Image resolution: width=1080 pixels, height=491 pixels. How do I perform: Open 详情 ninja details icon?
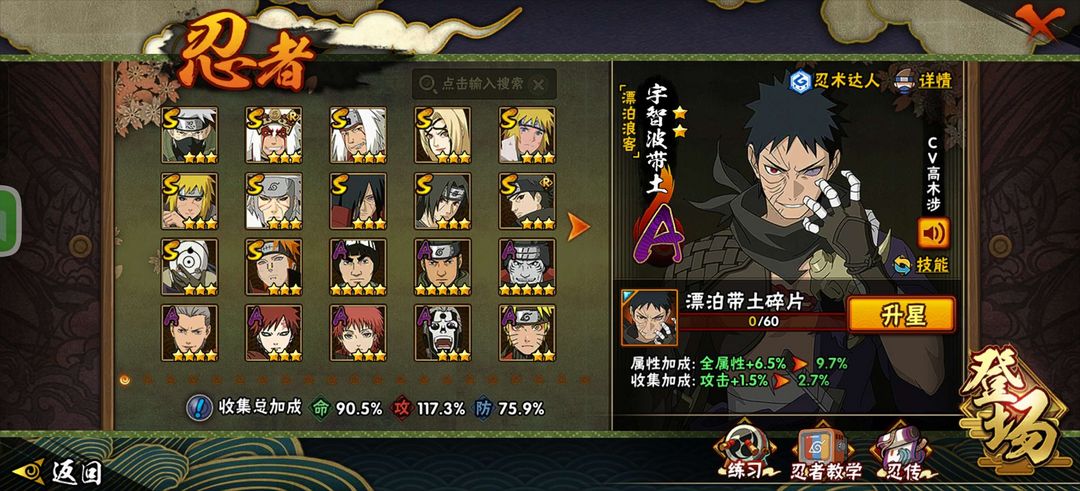[x=905, y=81]
